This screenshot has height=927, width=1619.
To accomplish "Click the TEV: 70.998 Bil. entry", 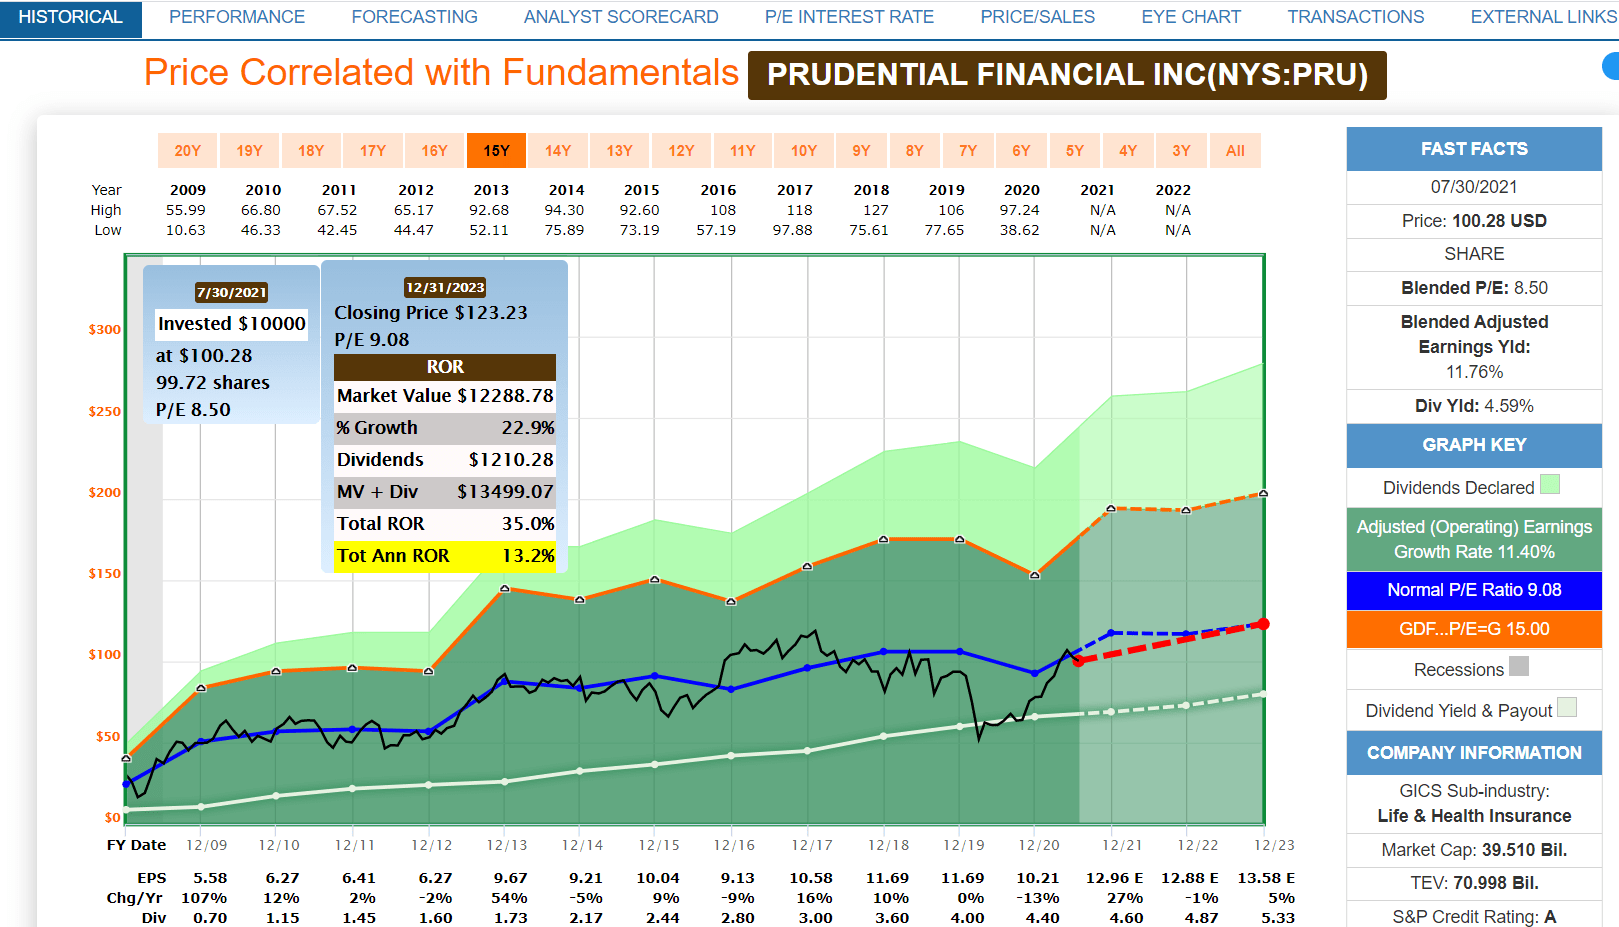I will pos(1474,883).
